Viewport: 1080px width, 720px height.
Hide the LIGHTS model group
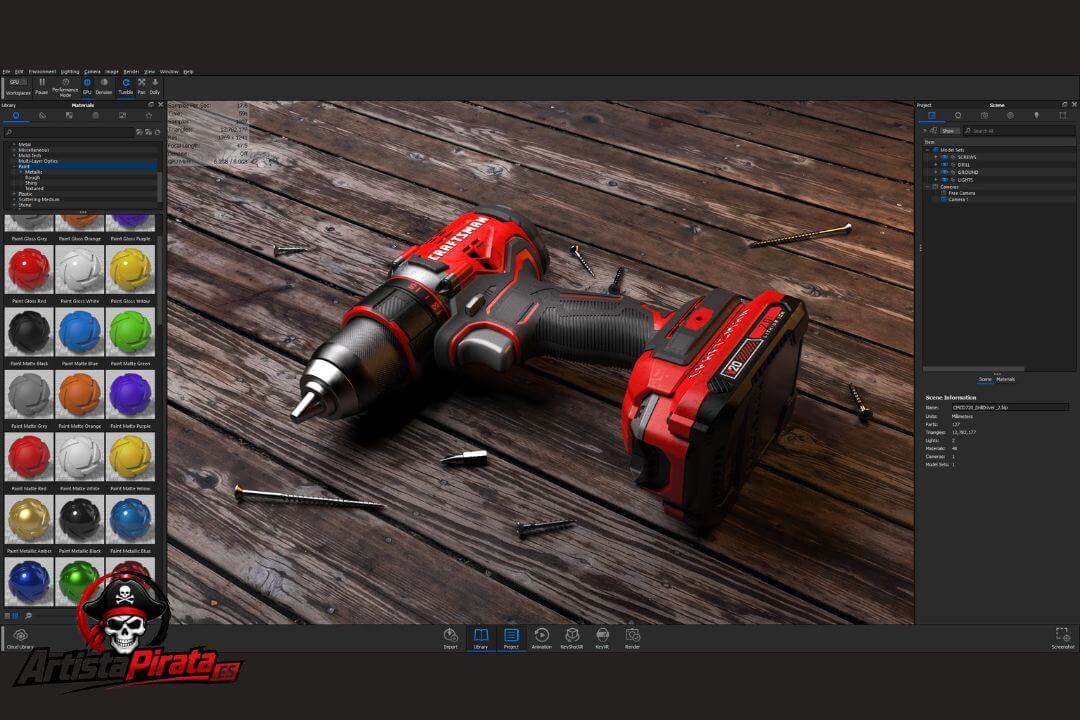coord(944,180)
